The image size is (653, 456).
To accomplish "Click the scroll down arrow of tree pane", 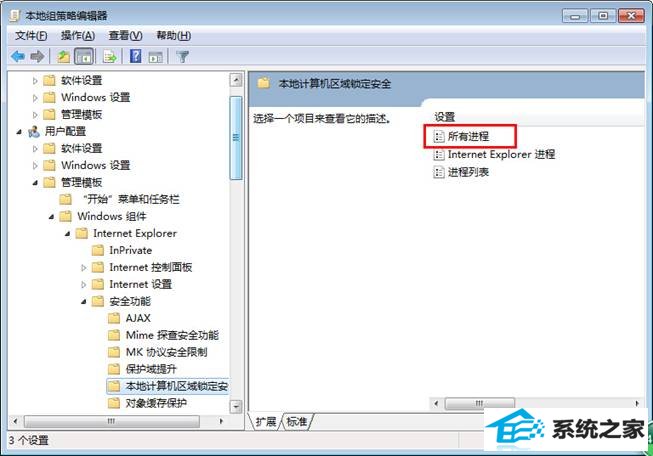I will click(236, 406).
